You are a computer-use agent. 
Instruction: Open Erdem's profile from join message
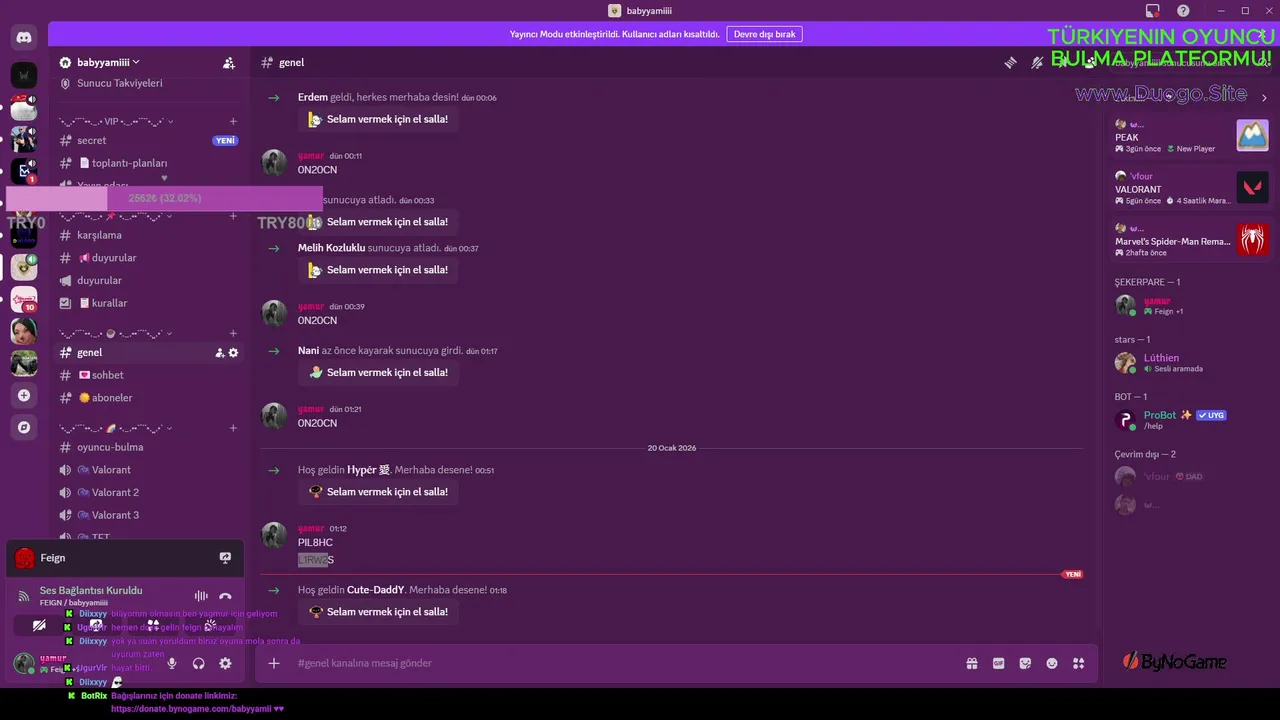313,97
